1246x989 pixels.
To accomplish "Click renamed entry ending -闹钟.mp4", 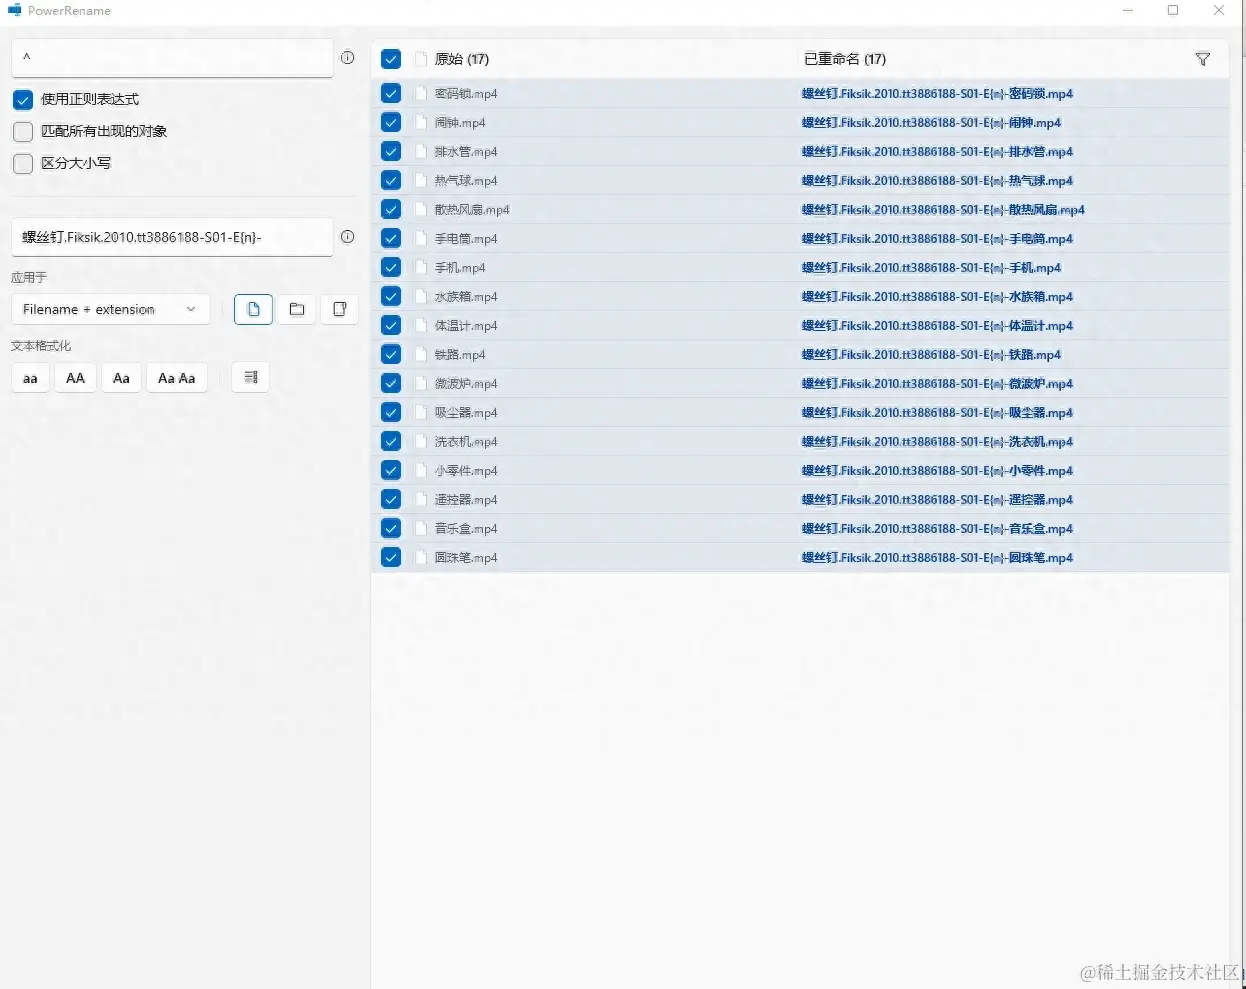I will (931, 122).
